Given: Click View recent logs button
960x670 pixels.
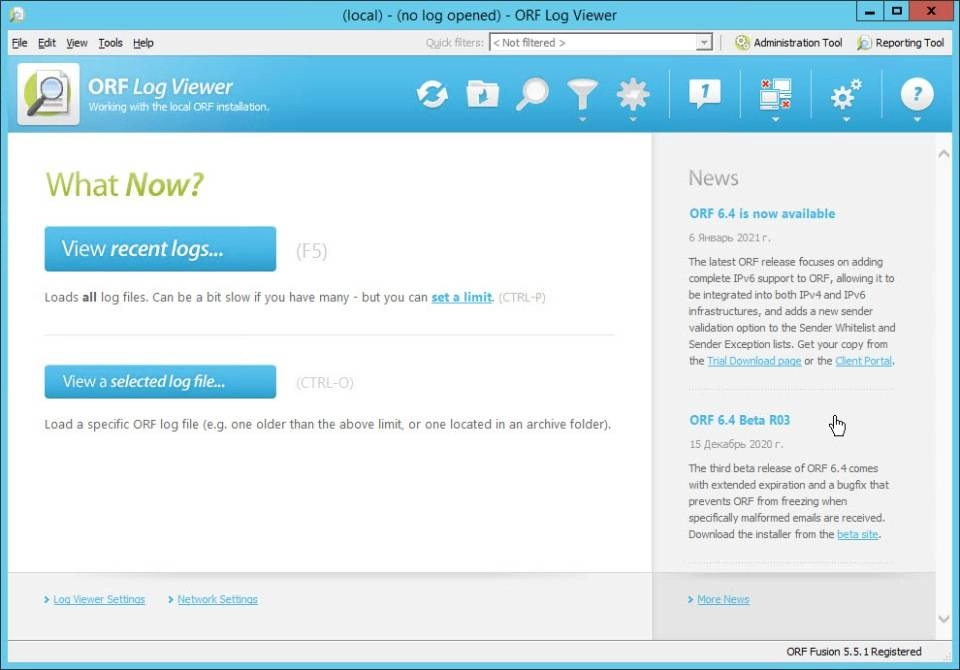Looking at the screenshot, I should click(160, 249).
